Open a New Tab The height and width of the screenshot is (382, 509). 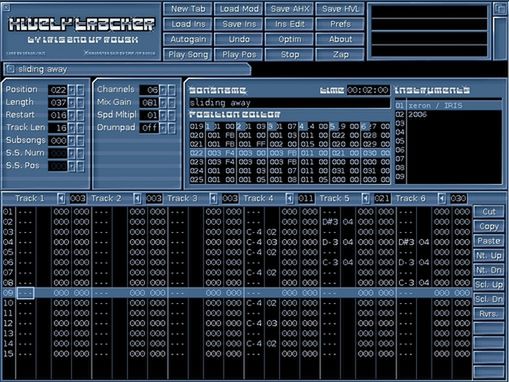click(188, 9)
